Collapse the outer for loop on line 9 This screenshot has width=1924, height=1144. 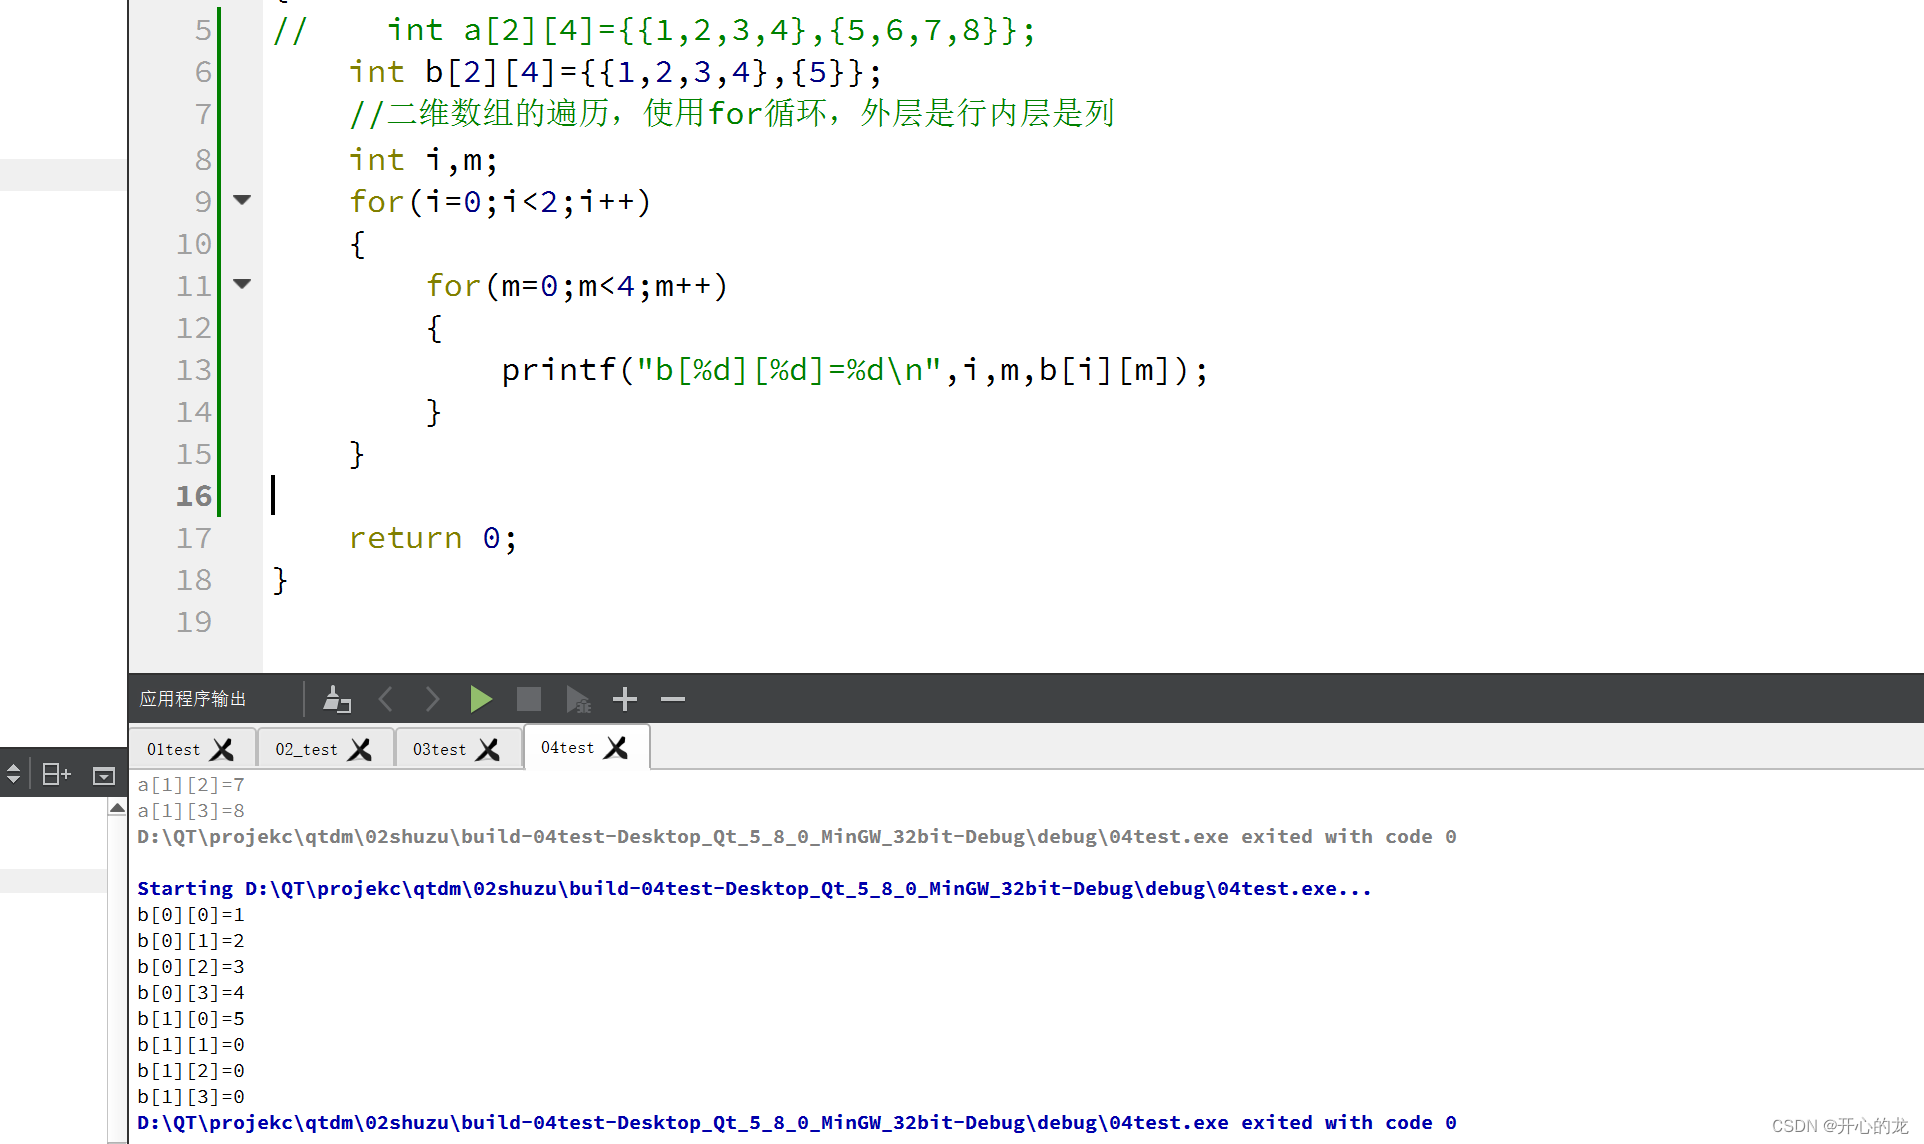pyautogui.click(x=242, y=200)
